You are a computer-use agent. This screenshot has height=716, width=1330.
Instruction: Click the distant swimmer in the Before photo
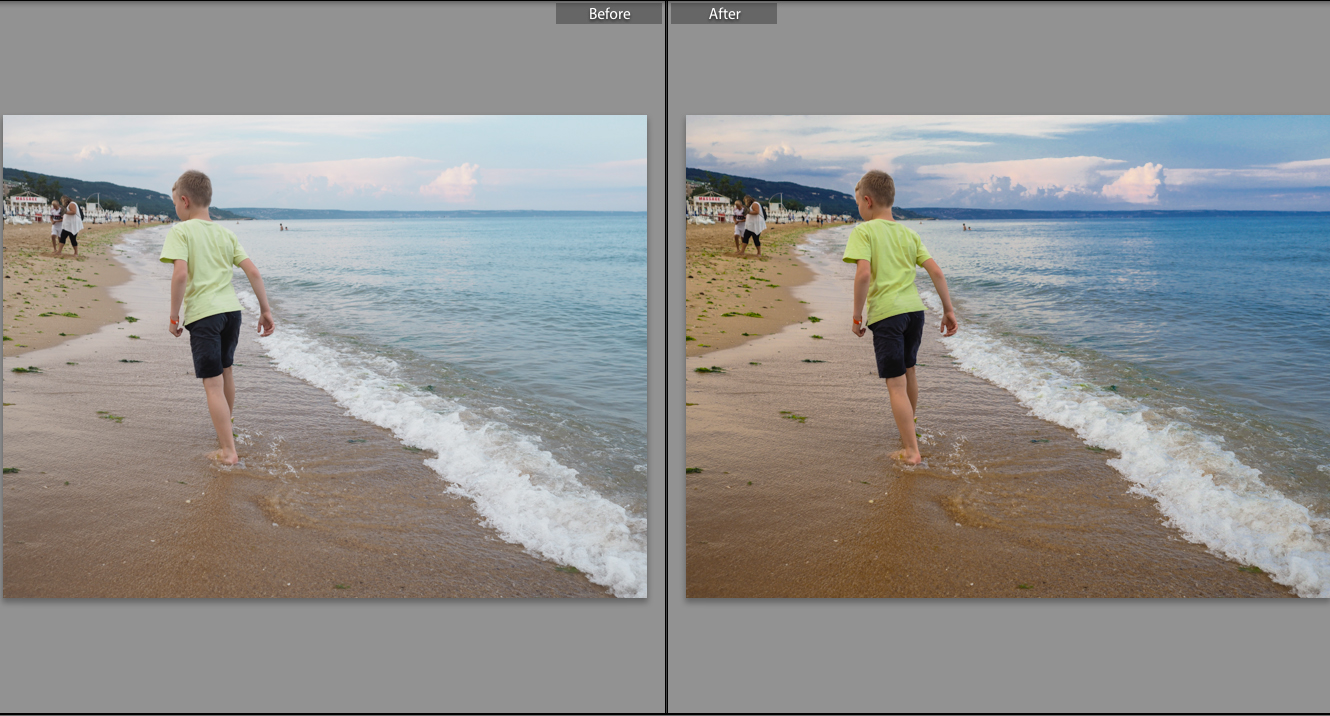tap(282, 227)
